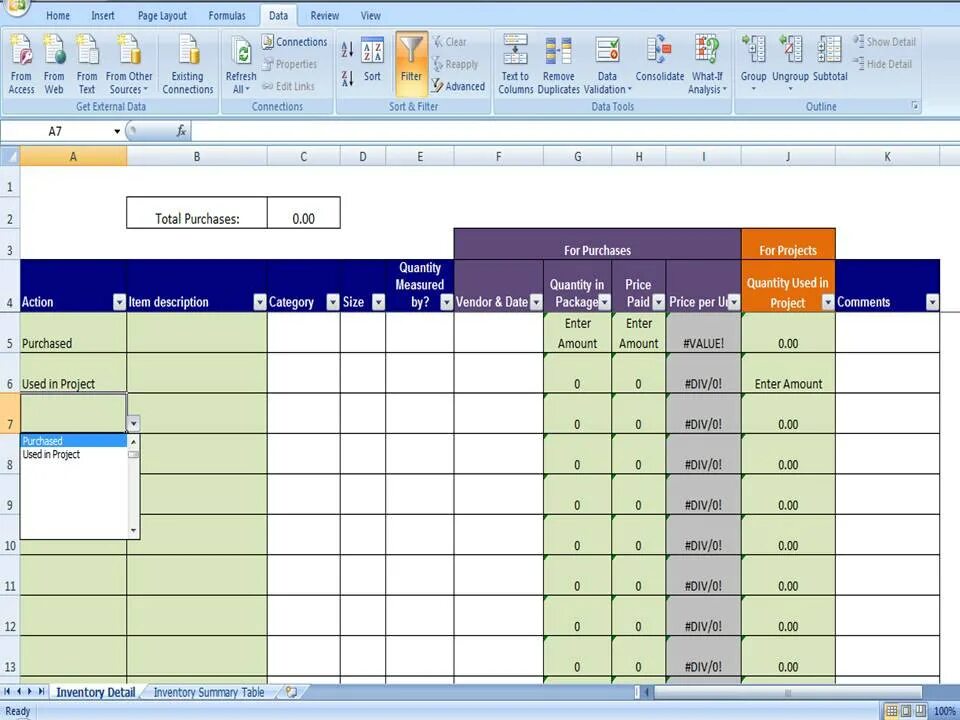The height and width of the screenshot is (720, 960).
Task: Click Remove Duplicates
Action: click(x=558, y=64)
